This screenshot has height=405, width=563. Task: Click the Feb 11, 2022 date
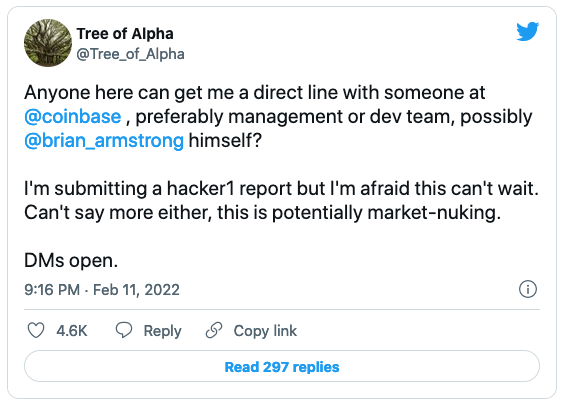136,290
